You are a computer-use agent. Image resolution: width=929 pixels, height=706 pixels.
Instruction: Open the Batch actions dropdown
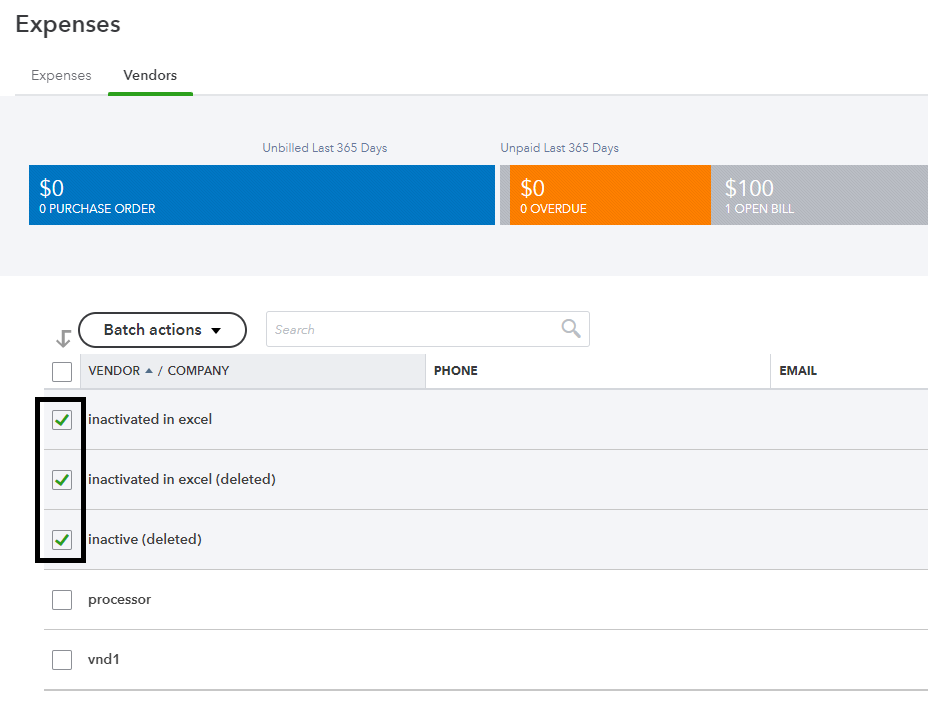click(x=162, y=330)
